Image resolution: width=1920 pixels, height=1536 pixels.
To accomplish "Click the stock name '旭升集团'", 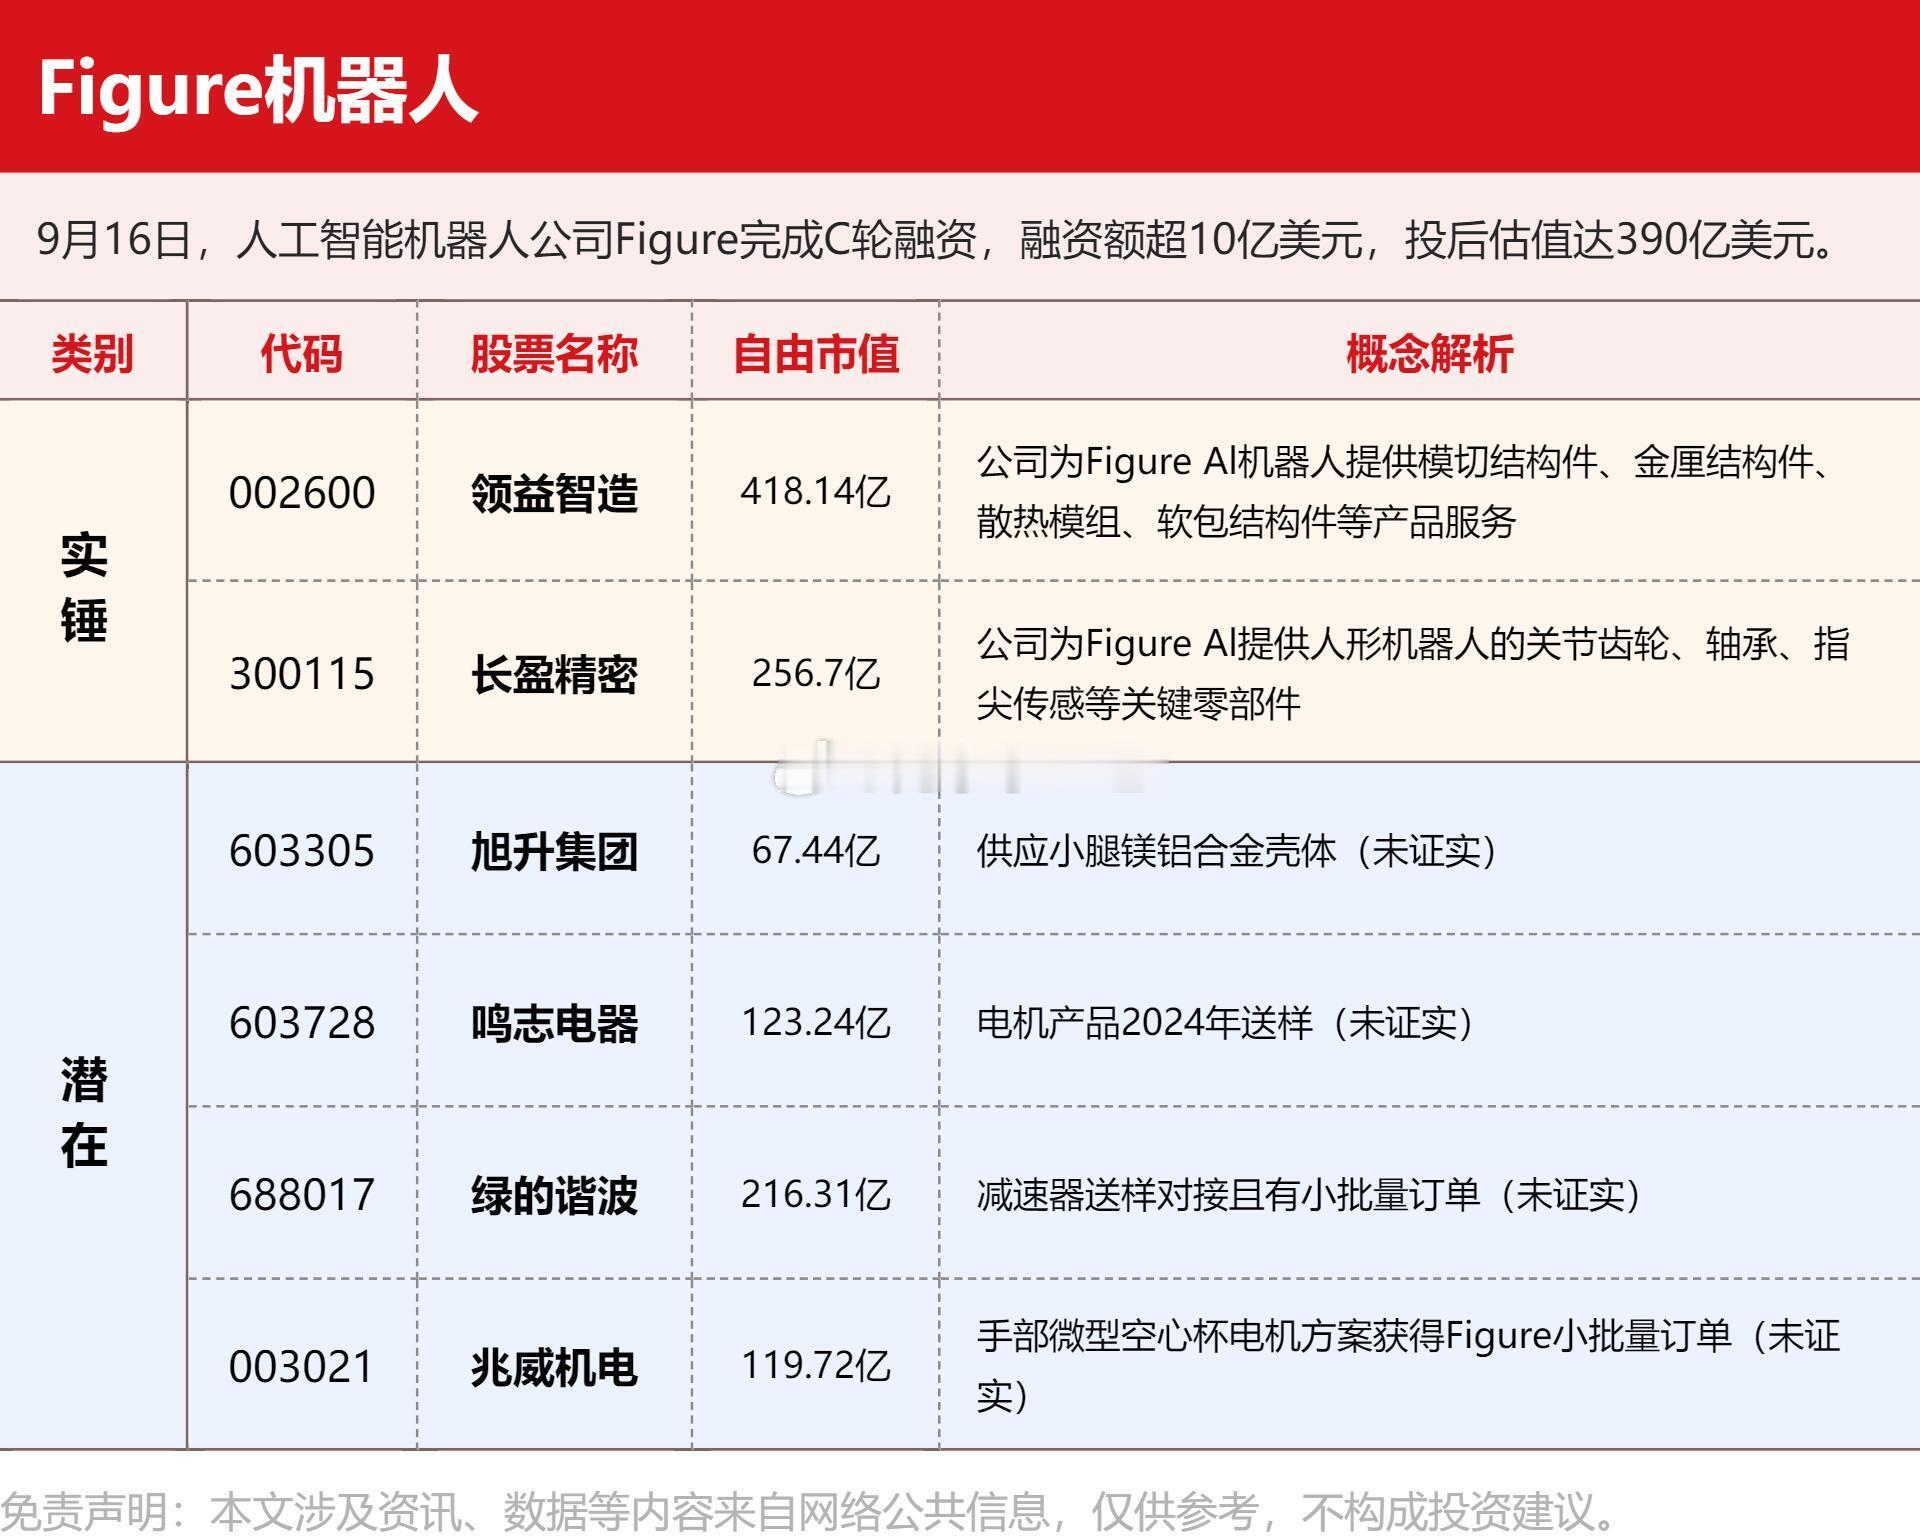I will [554, 852].
